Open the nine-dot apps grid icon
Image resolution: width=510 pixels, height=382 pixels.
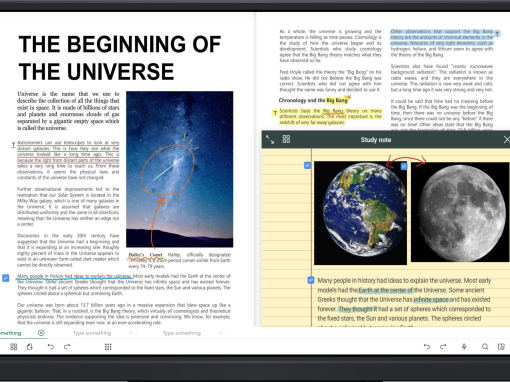coord(108,347)
